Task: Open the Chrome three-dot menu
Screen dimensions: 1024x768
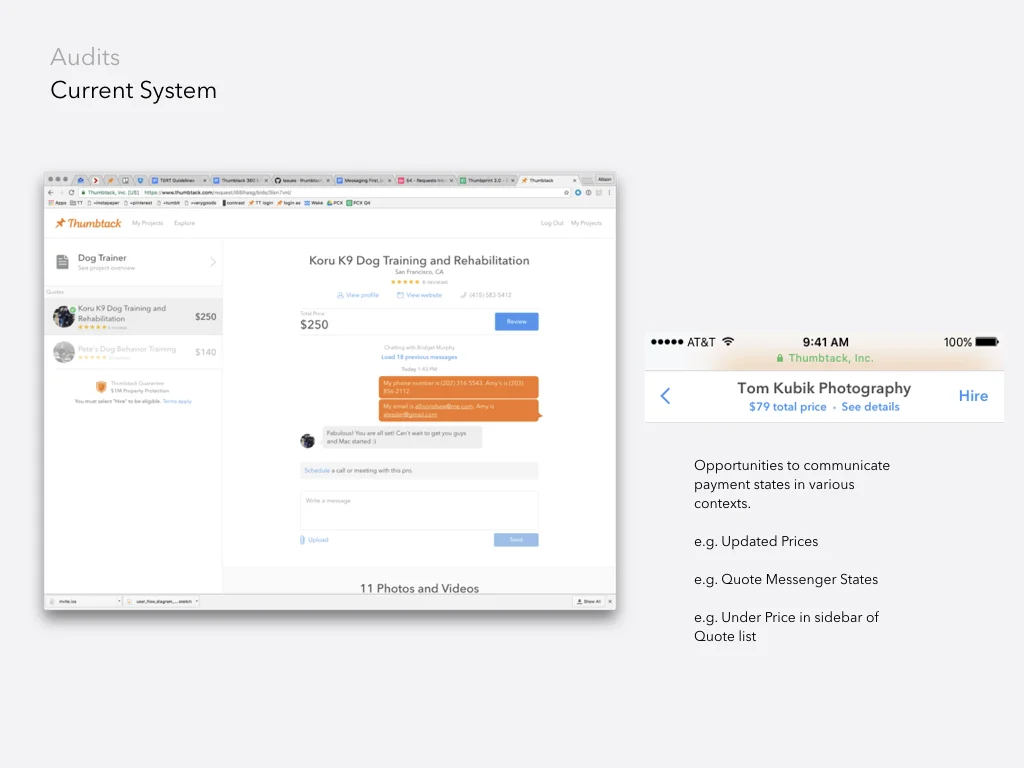Action: [609, 193]
